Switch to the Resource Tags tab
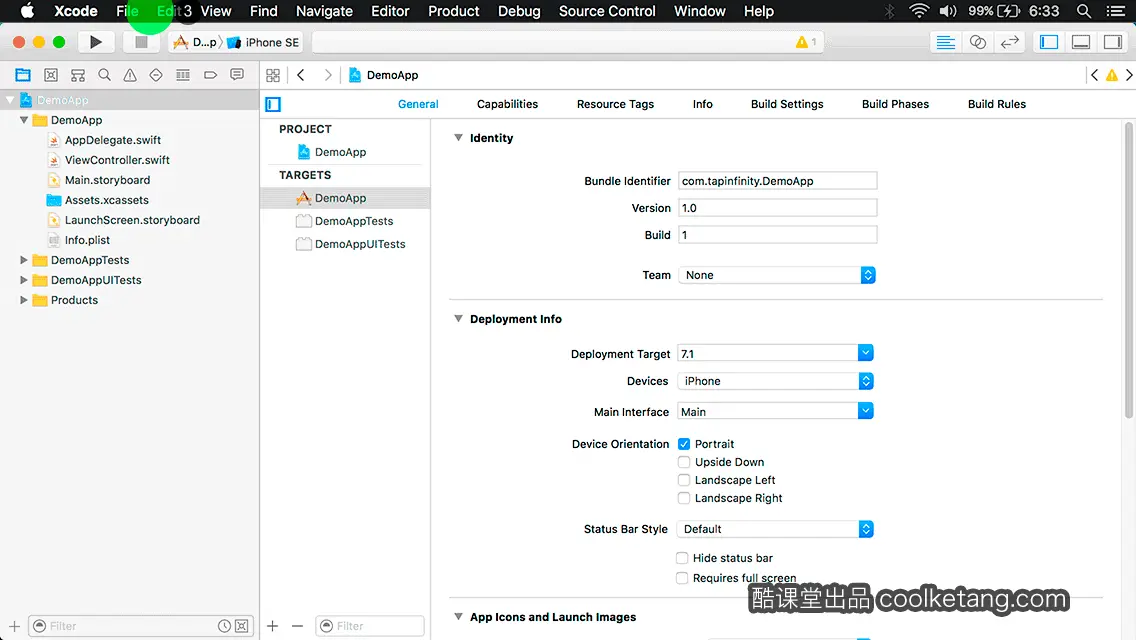 coord(615,104)
